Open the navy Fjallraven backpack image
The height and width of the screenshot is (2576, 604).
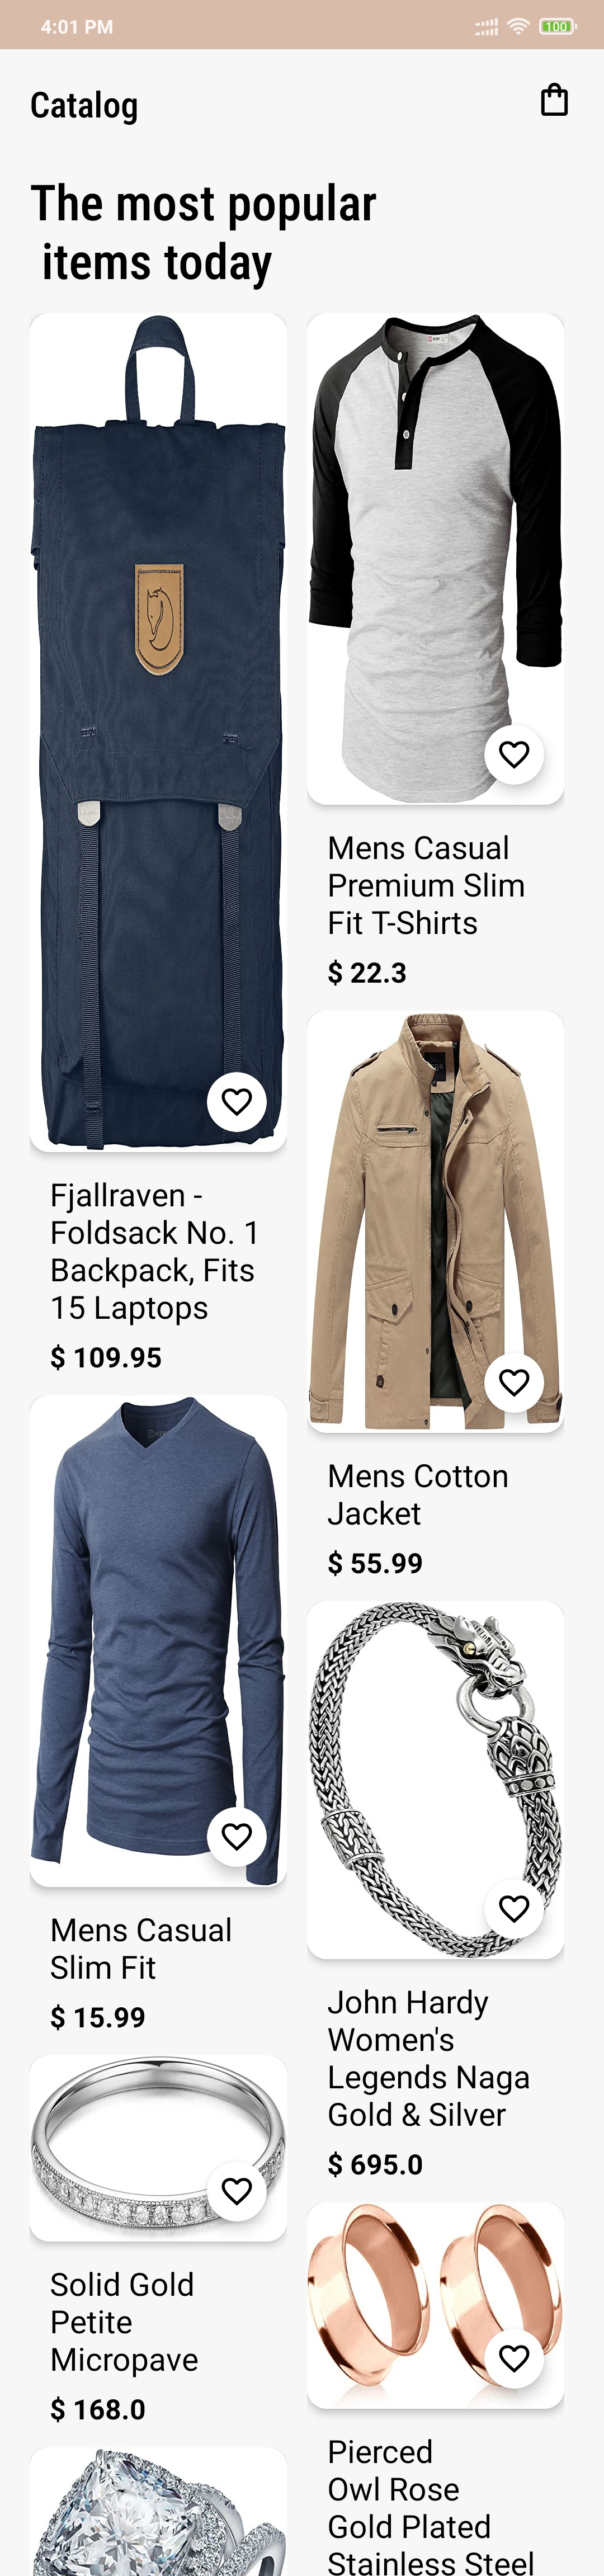point(158,732)
